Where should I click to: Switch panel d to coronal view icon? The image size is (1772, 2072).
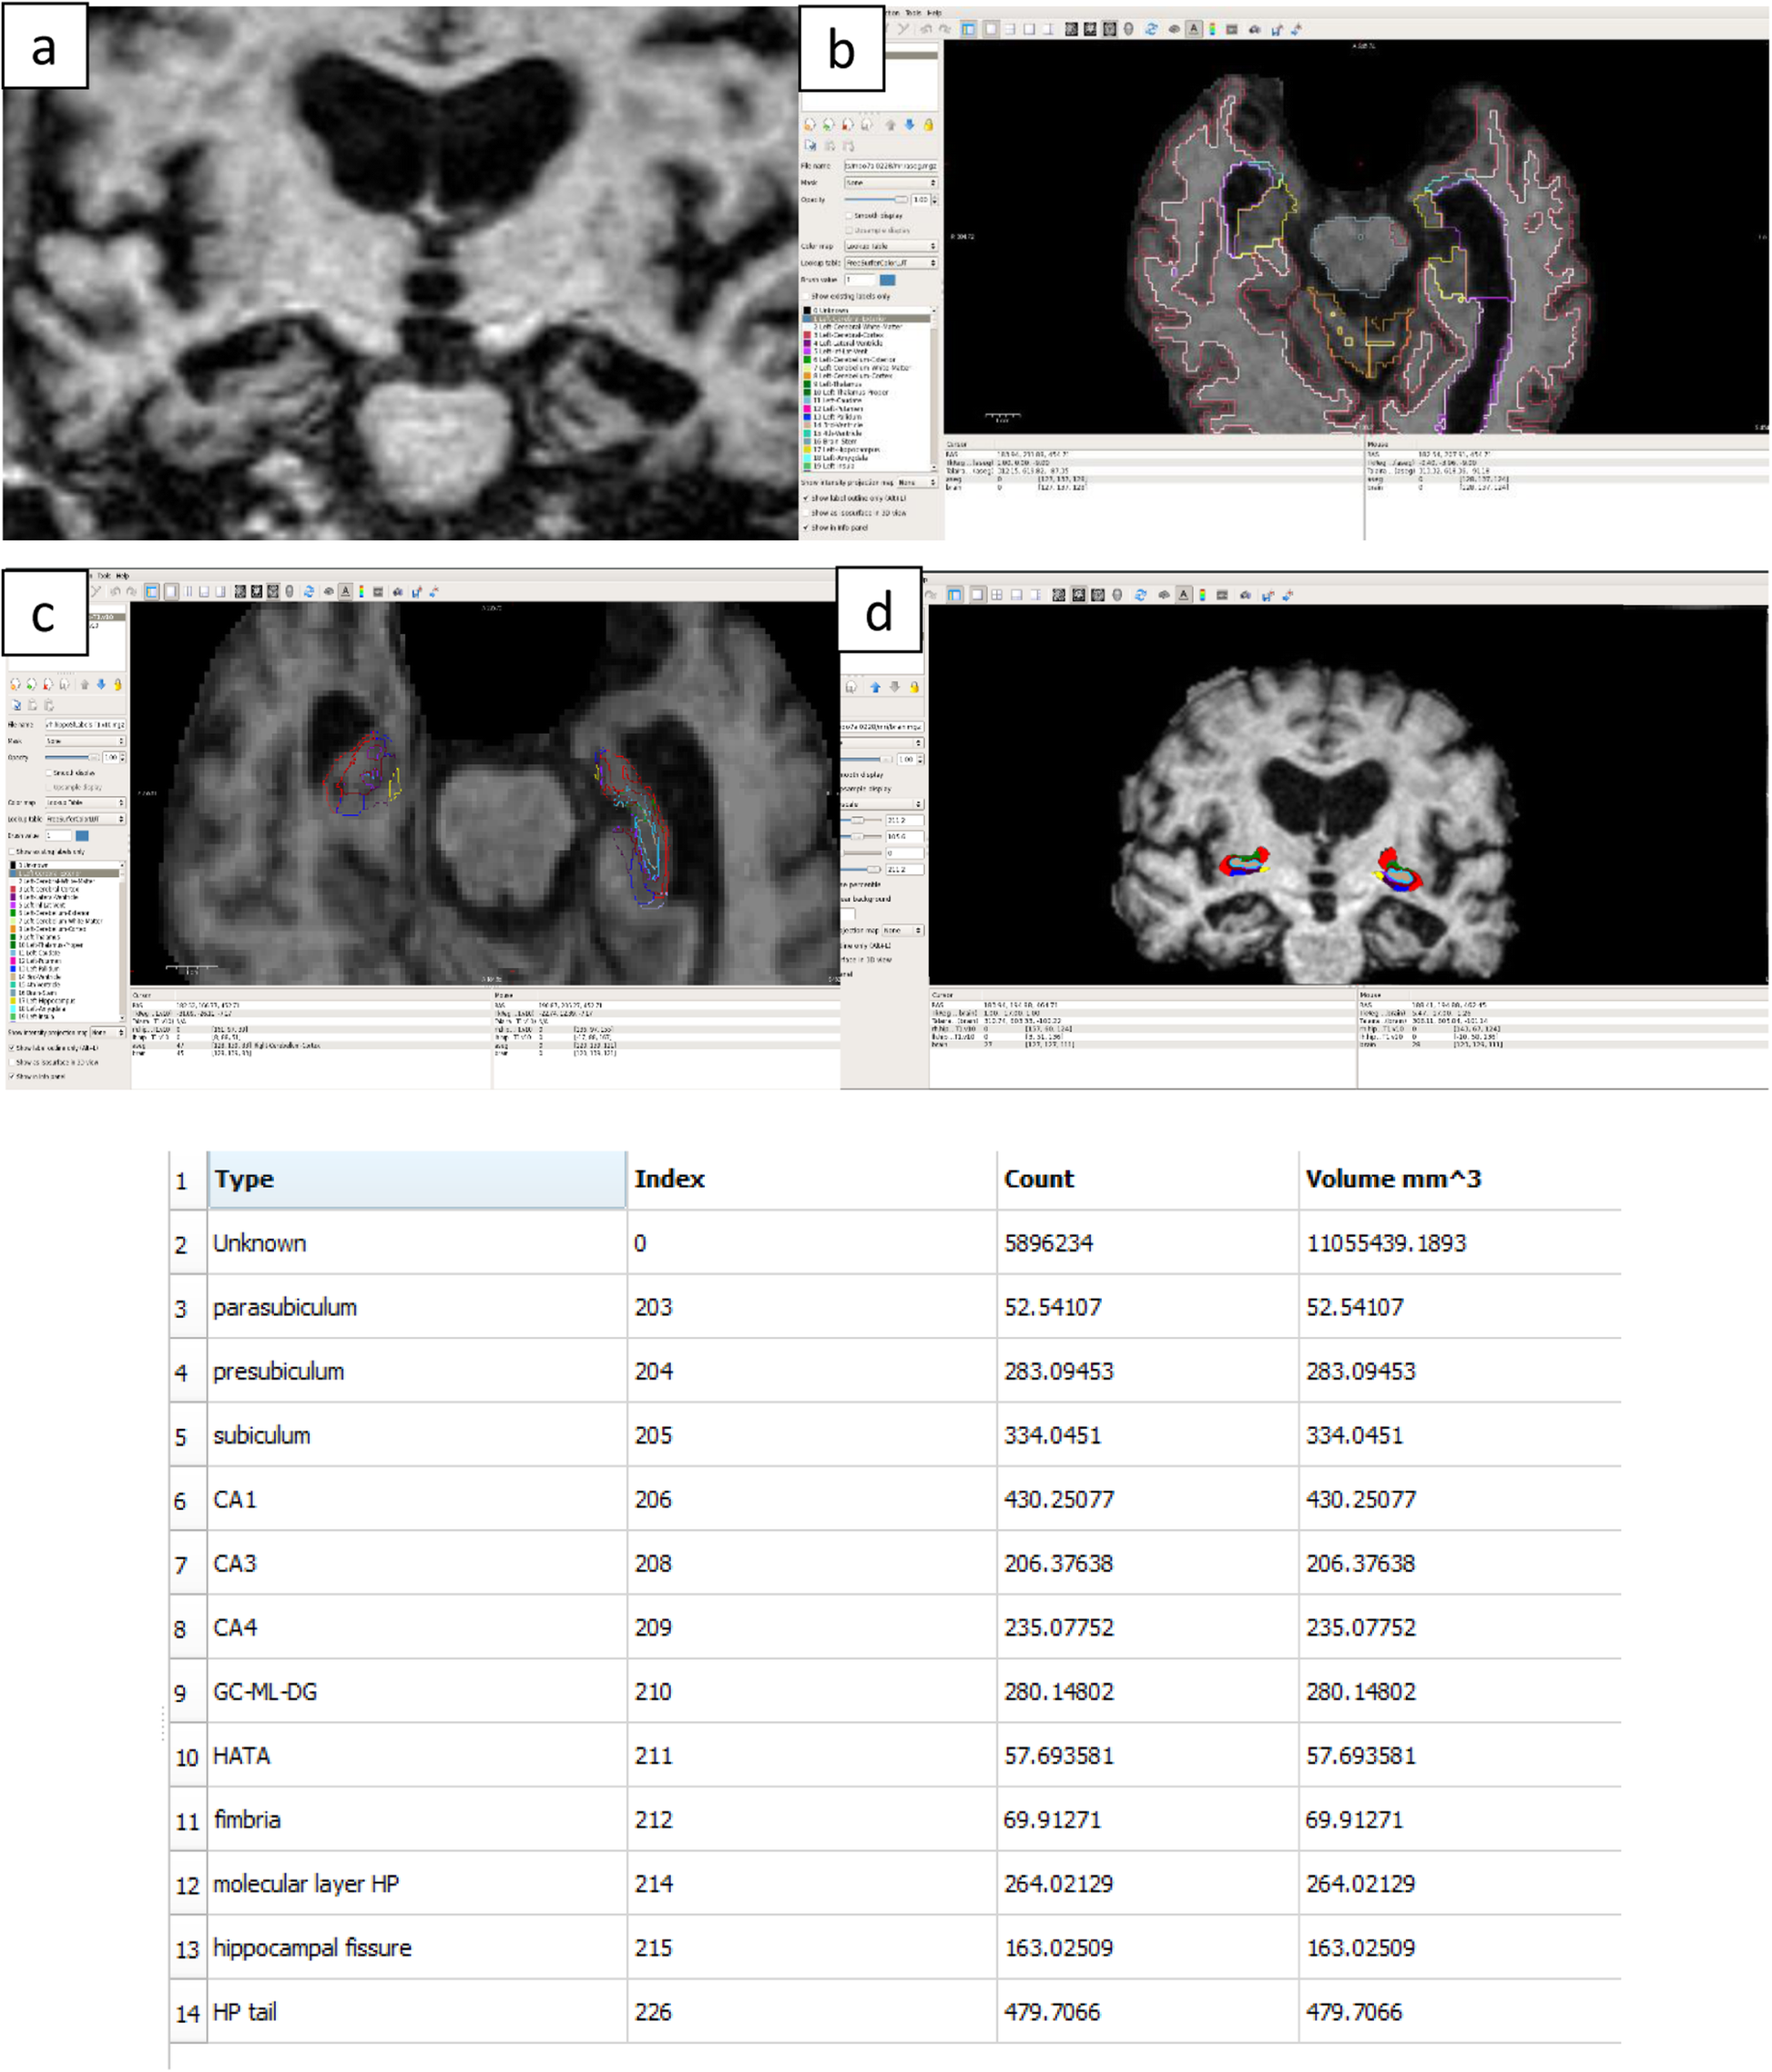pos(1079,595)
